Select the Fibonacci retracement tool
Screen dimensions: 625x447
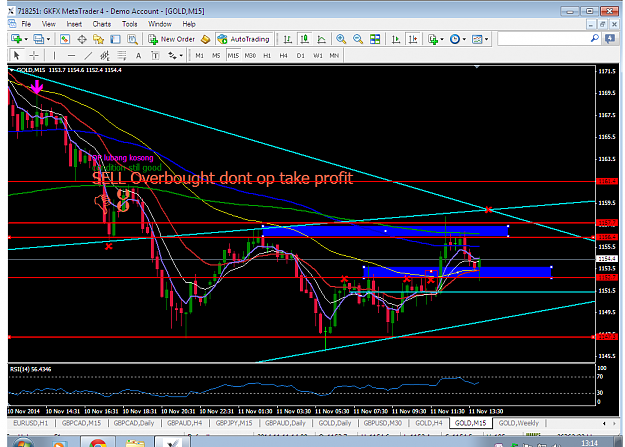click(x=122, y=55)
